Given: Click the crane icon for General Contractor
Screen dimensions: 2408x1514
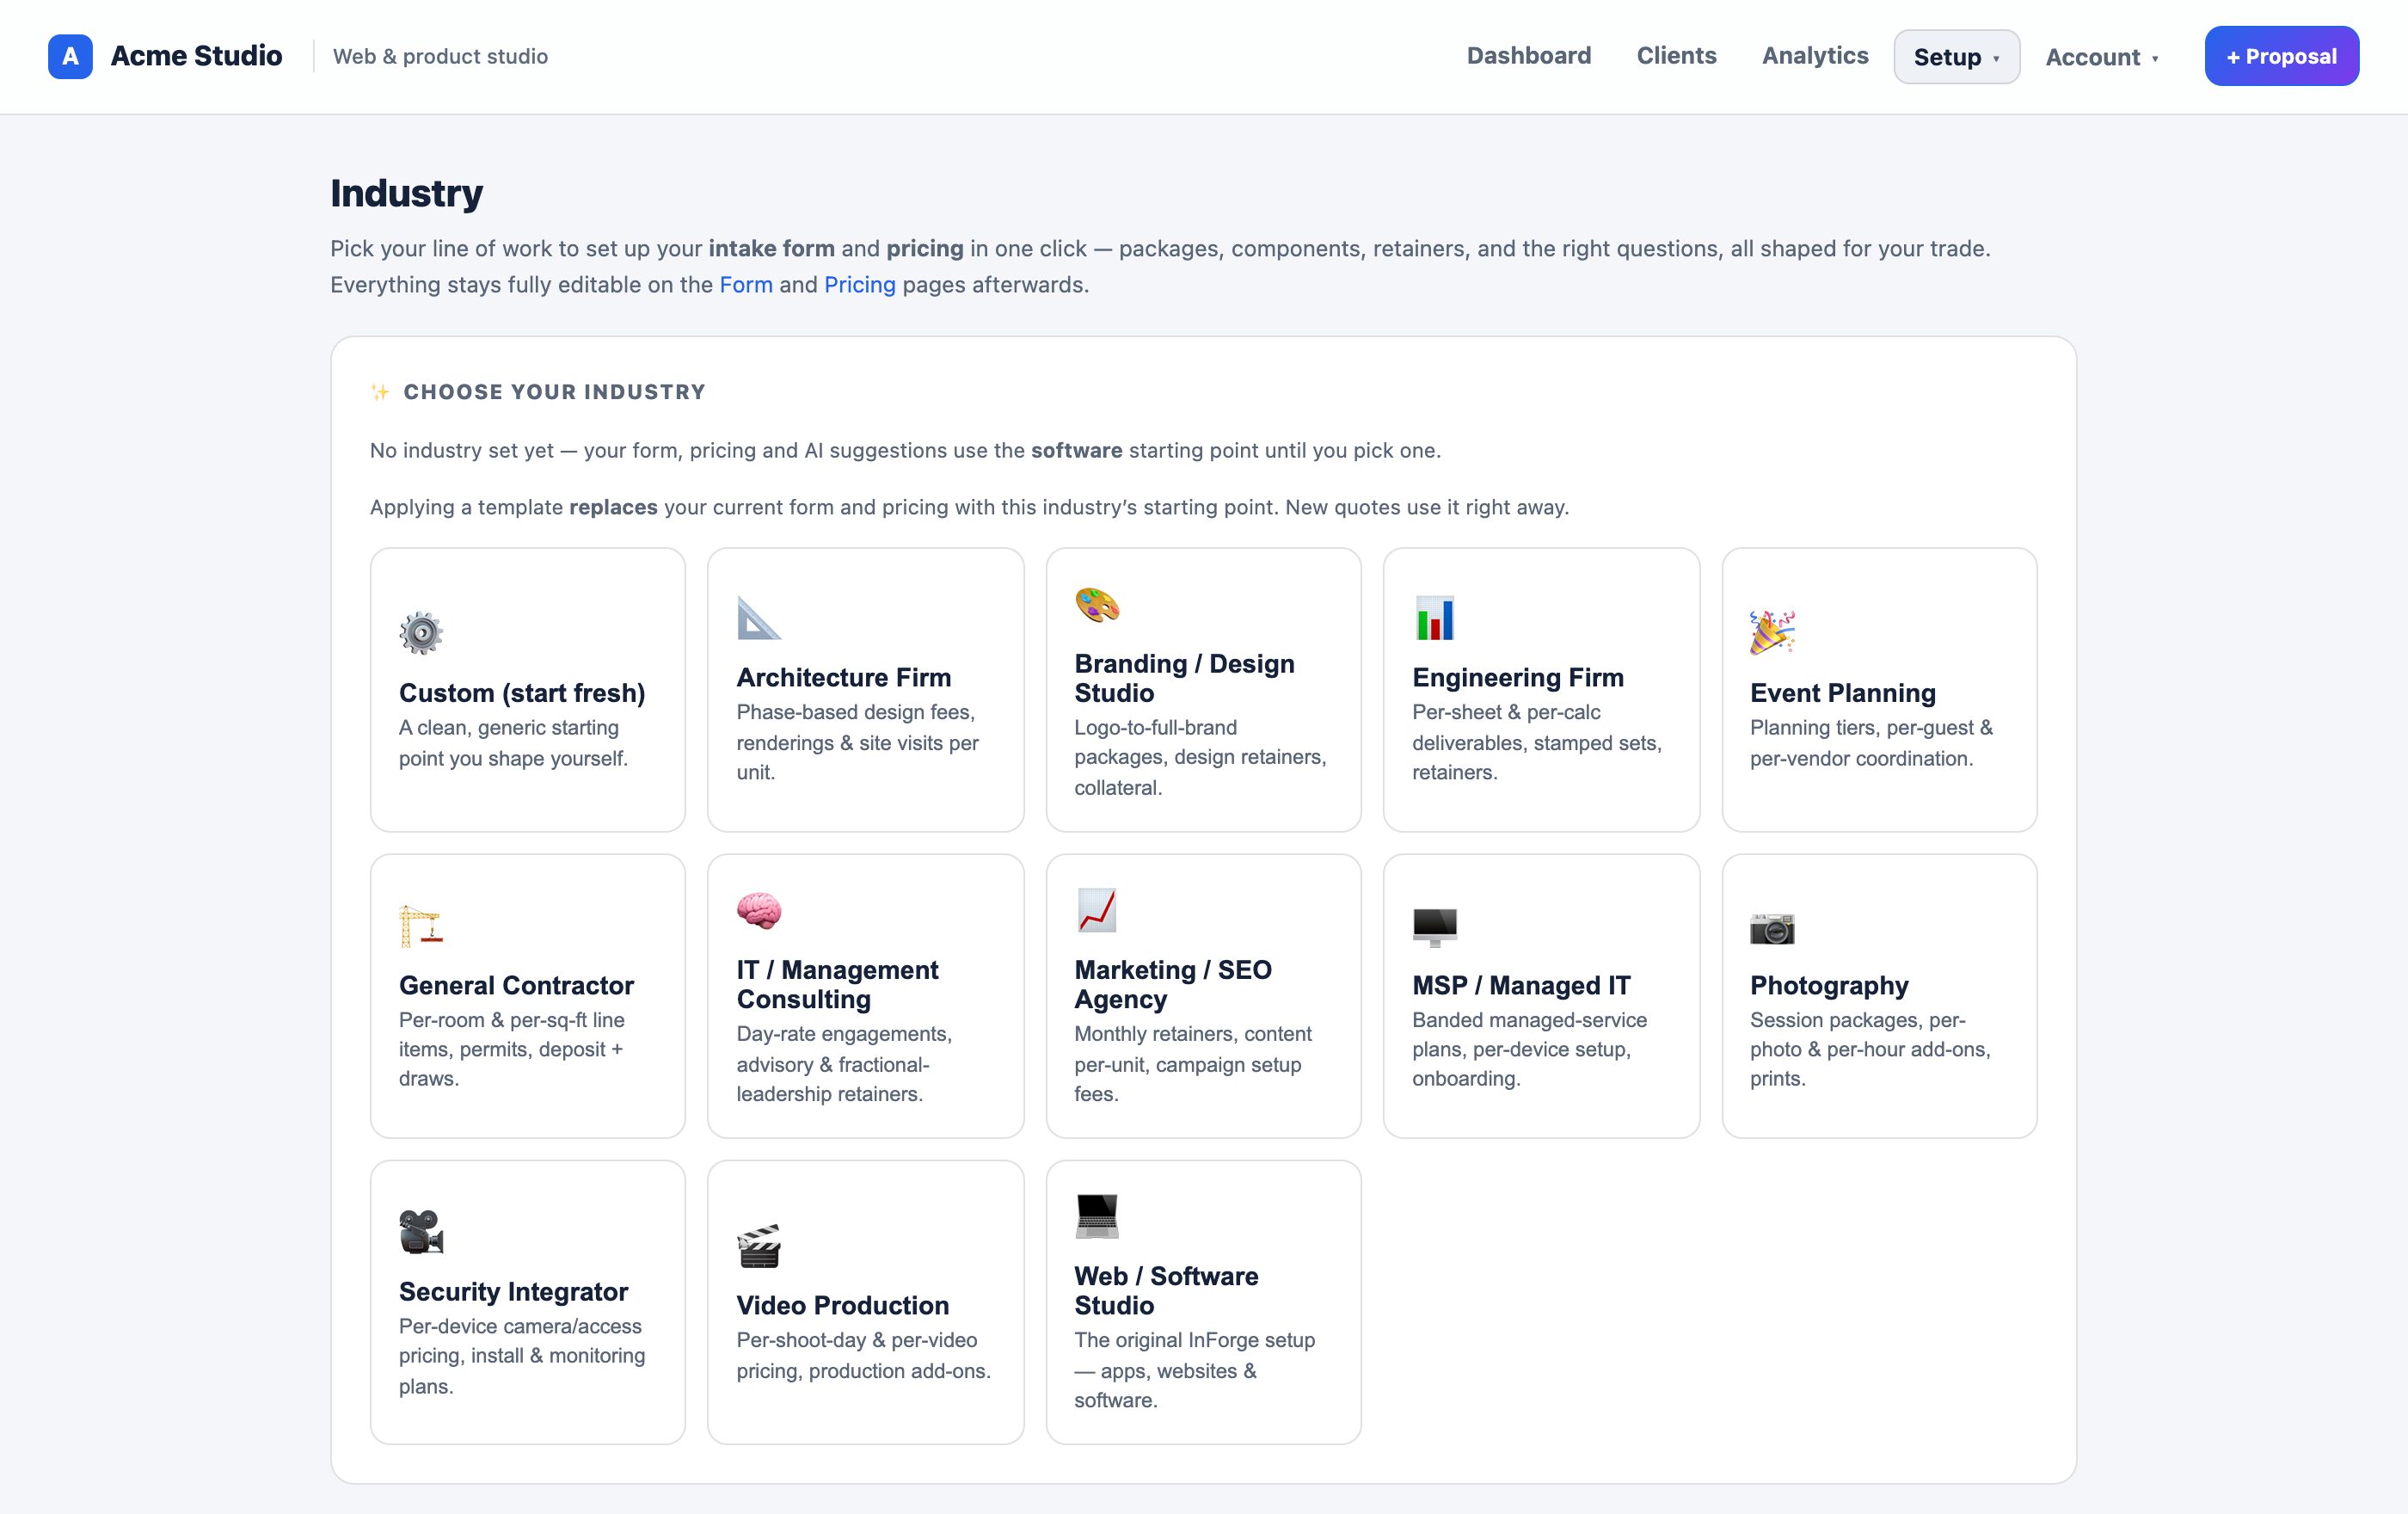Looking at the screenshot, I should (421, 926).
